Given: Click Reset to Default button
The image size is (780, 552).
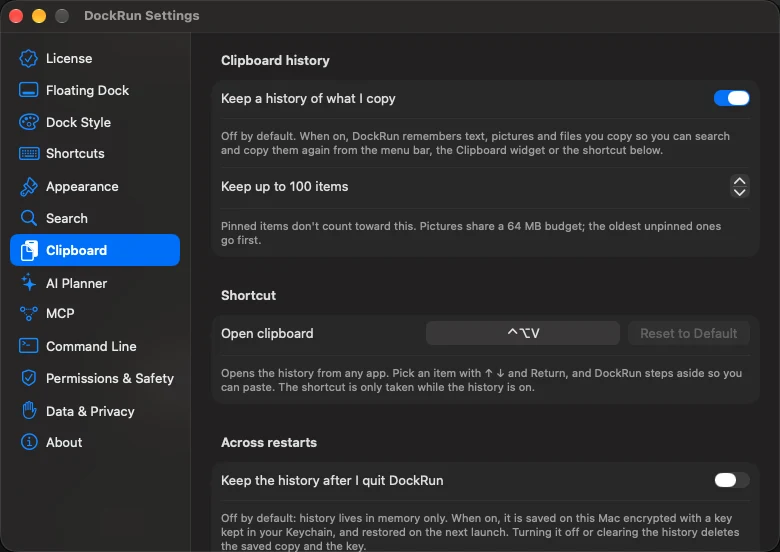Looking at the screenshot, I should point(688,333).
